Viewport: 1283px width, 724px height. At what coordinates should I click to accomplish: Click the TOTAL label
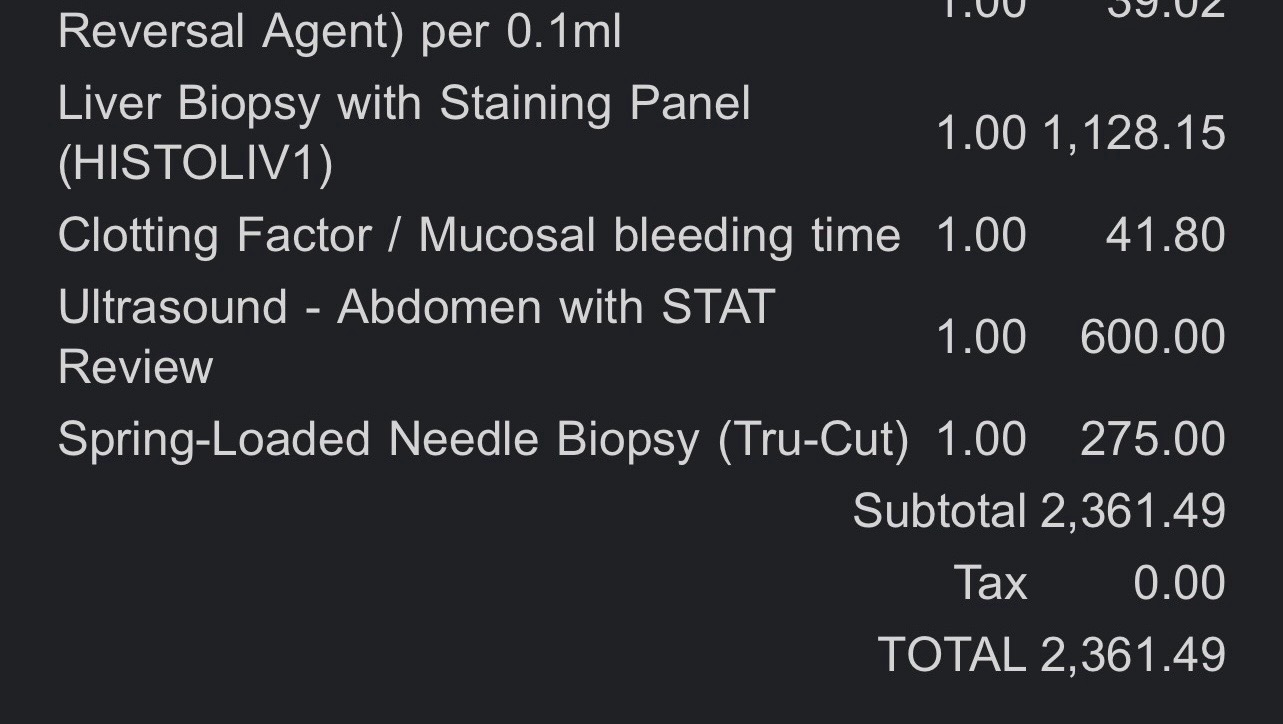[x=951, y=655]
